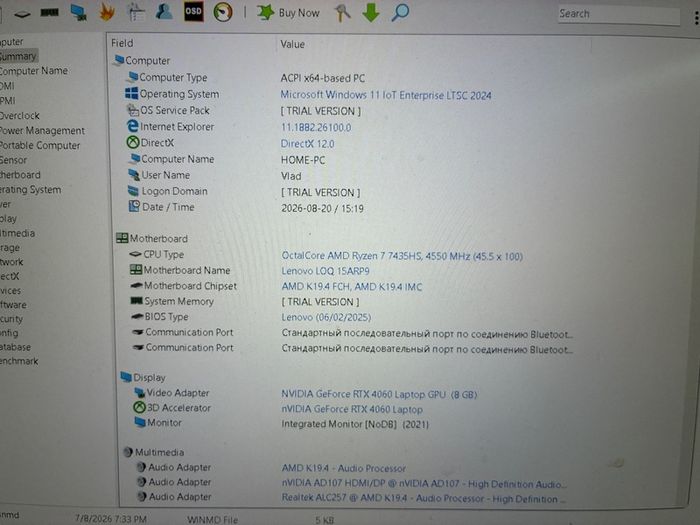The width and height of the screenshot is (700, 525).
Task: Click the memory module toolbar icon
Action: [50, 12]
